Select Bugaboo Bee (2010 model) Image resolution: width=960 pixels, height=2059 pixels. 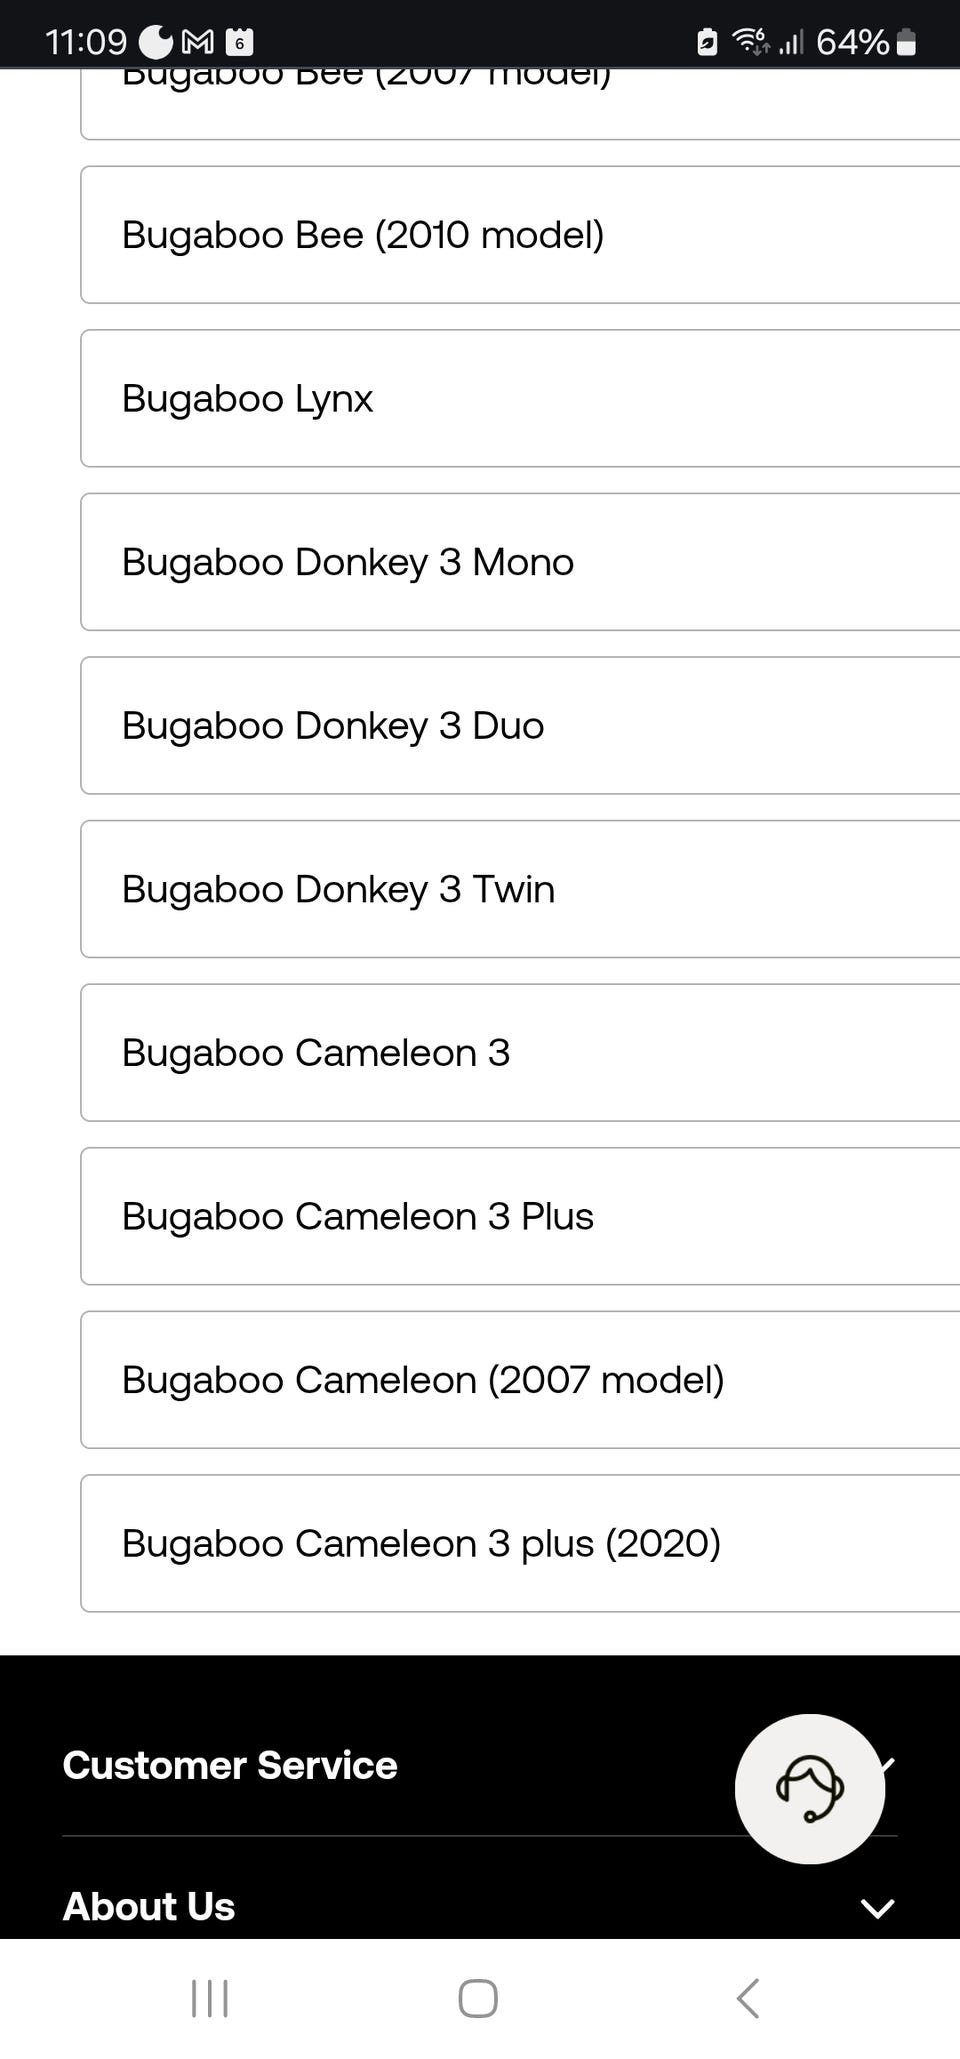click(520, 235)
